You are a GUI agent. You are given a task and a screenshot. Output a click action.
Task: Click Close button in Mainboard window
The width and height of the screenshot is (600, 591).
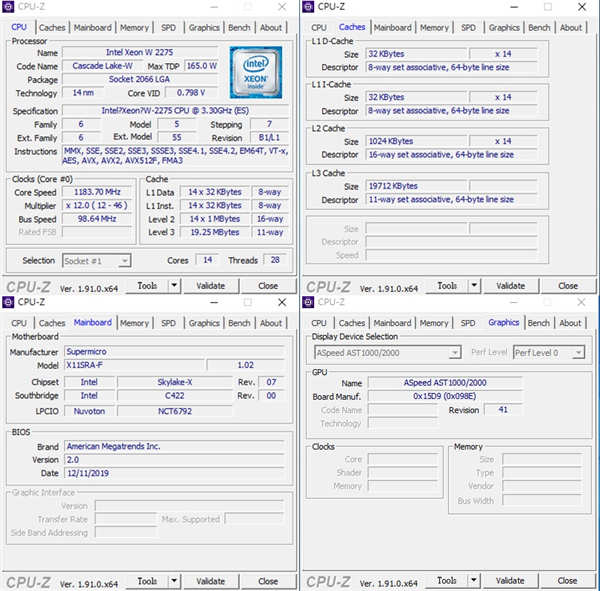[268, 581]
